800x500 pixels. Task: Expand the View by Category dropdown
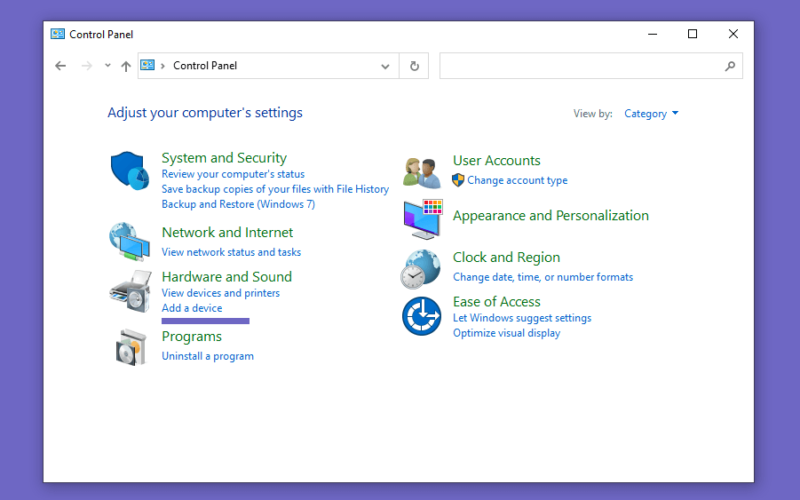(651, 113)
